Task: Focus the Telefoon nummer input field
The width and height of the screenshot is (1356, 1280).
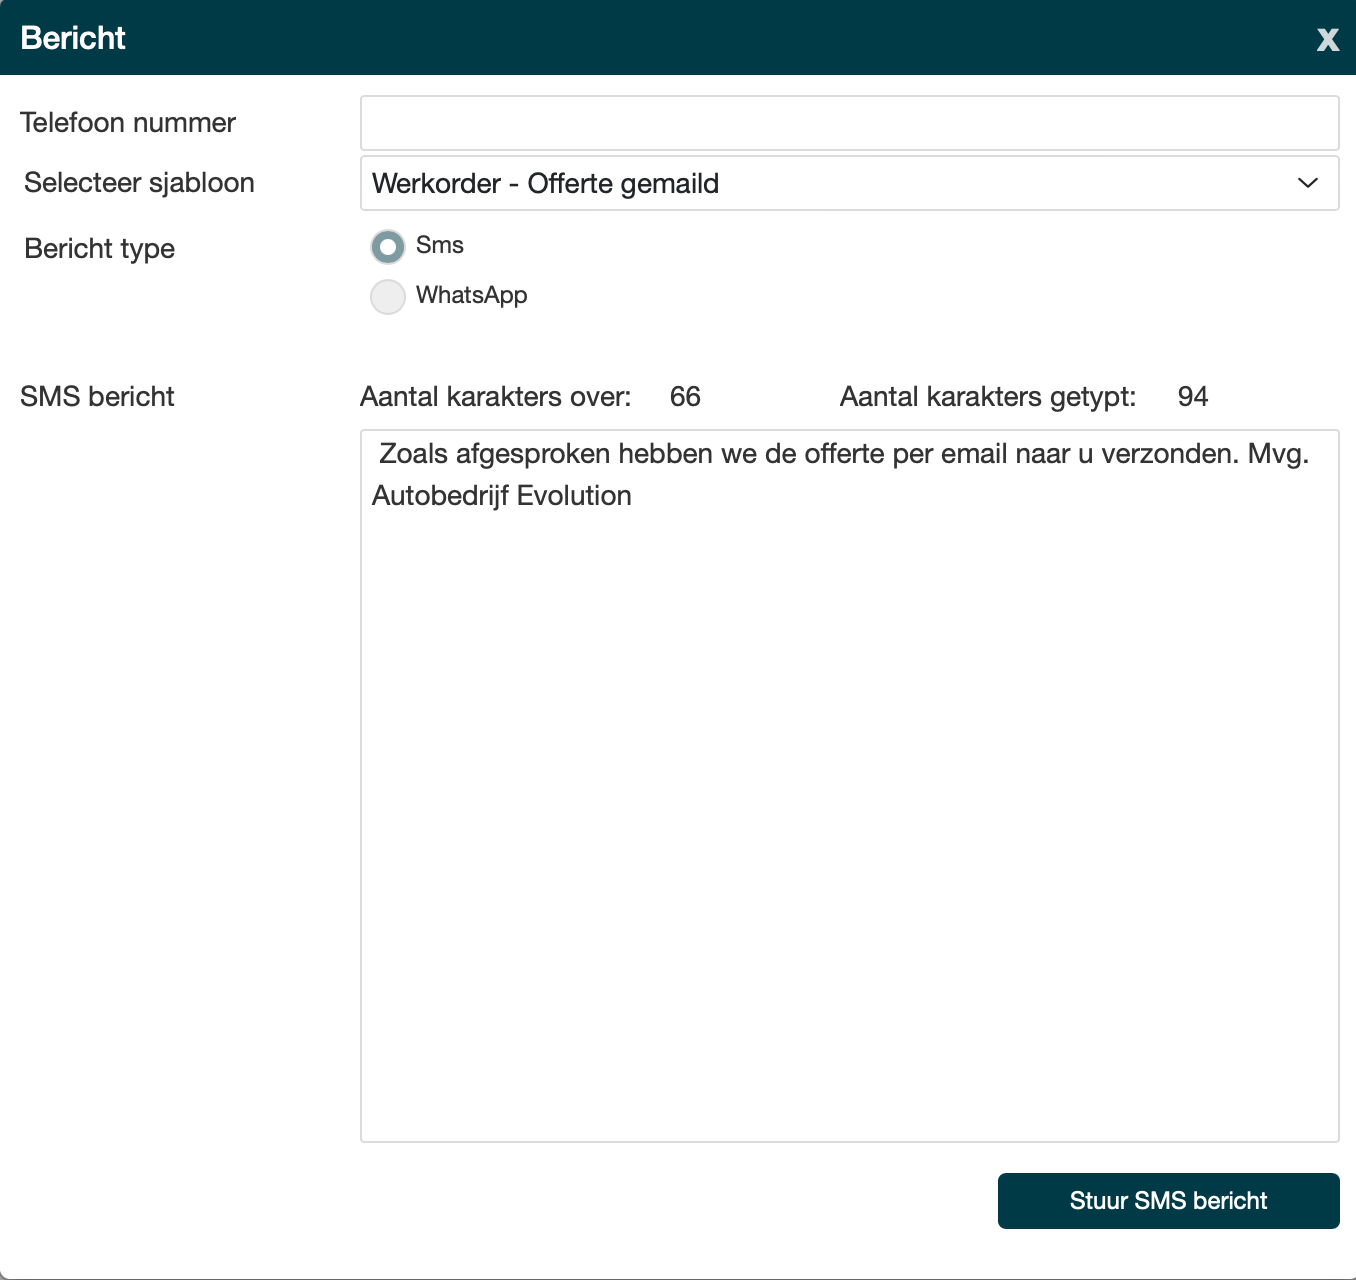Action: tap(848, 123)
